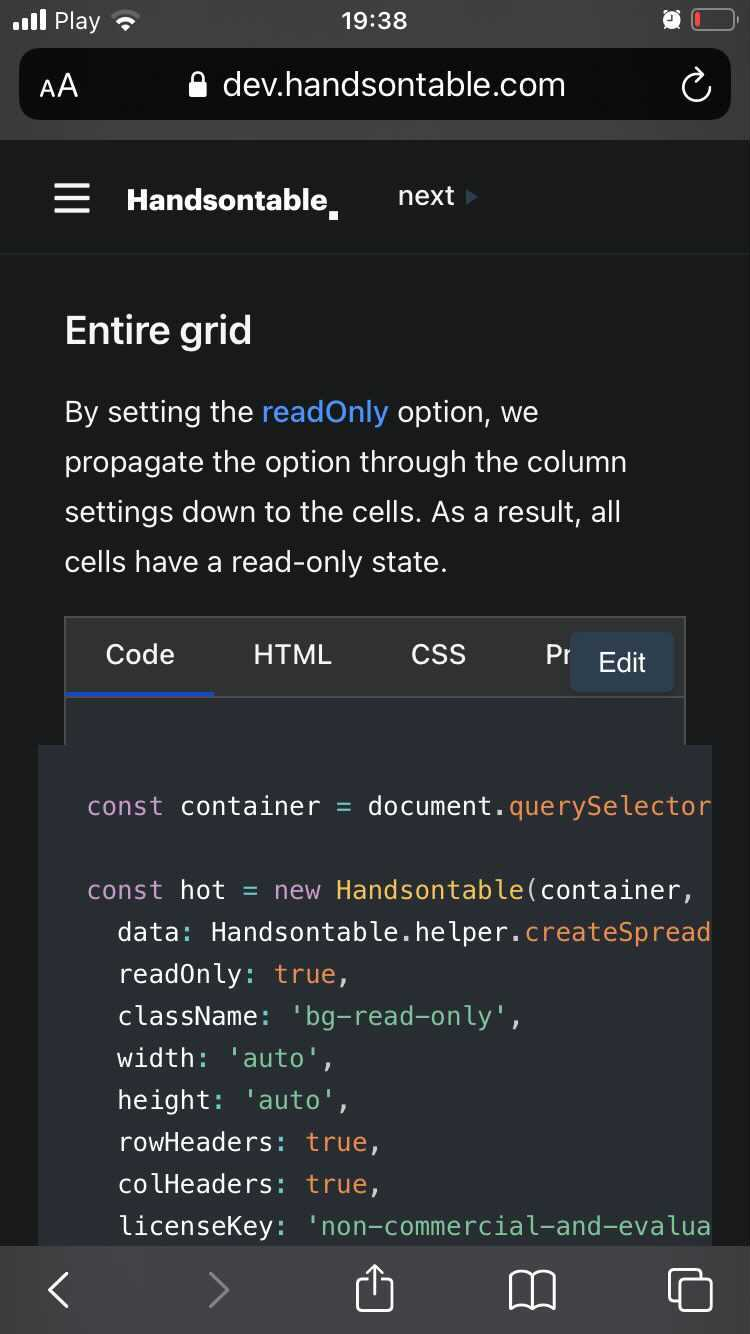The height and width of the screenshot is (1334, 750).
Task: Open Safari bookmarks from bottom toolbar
Action: pyautogui.click(x=531, y=1289)
